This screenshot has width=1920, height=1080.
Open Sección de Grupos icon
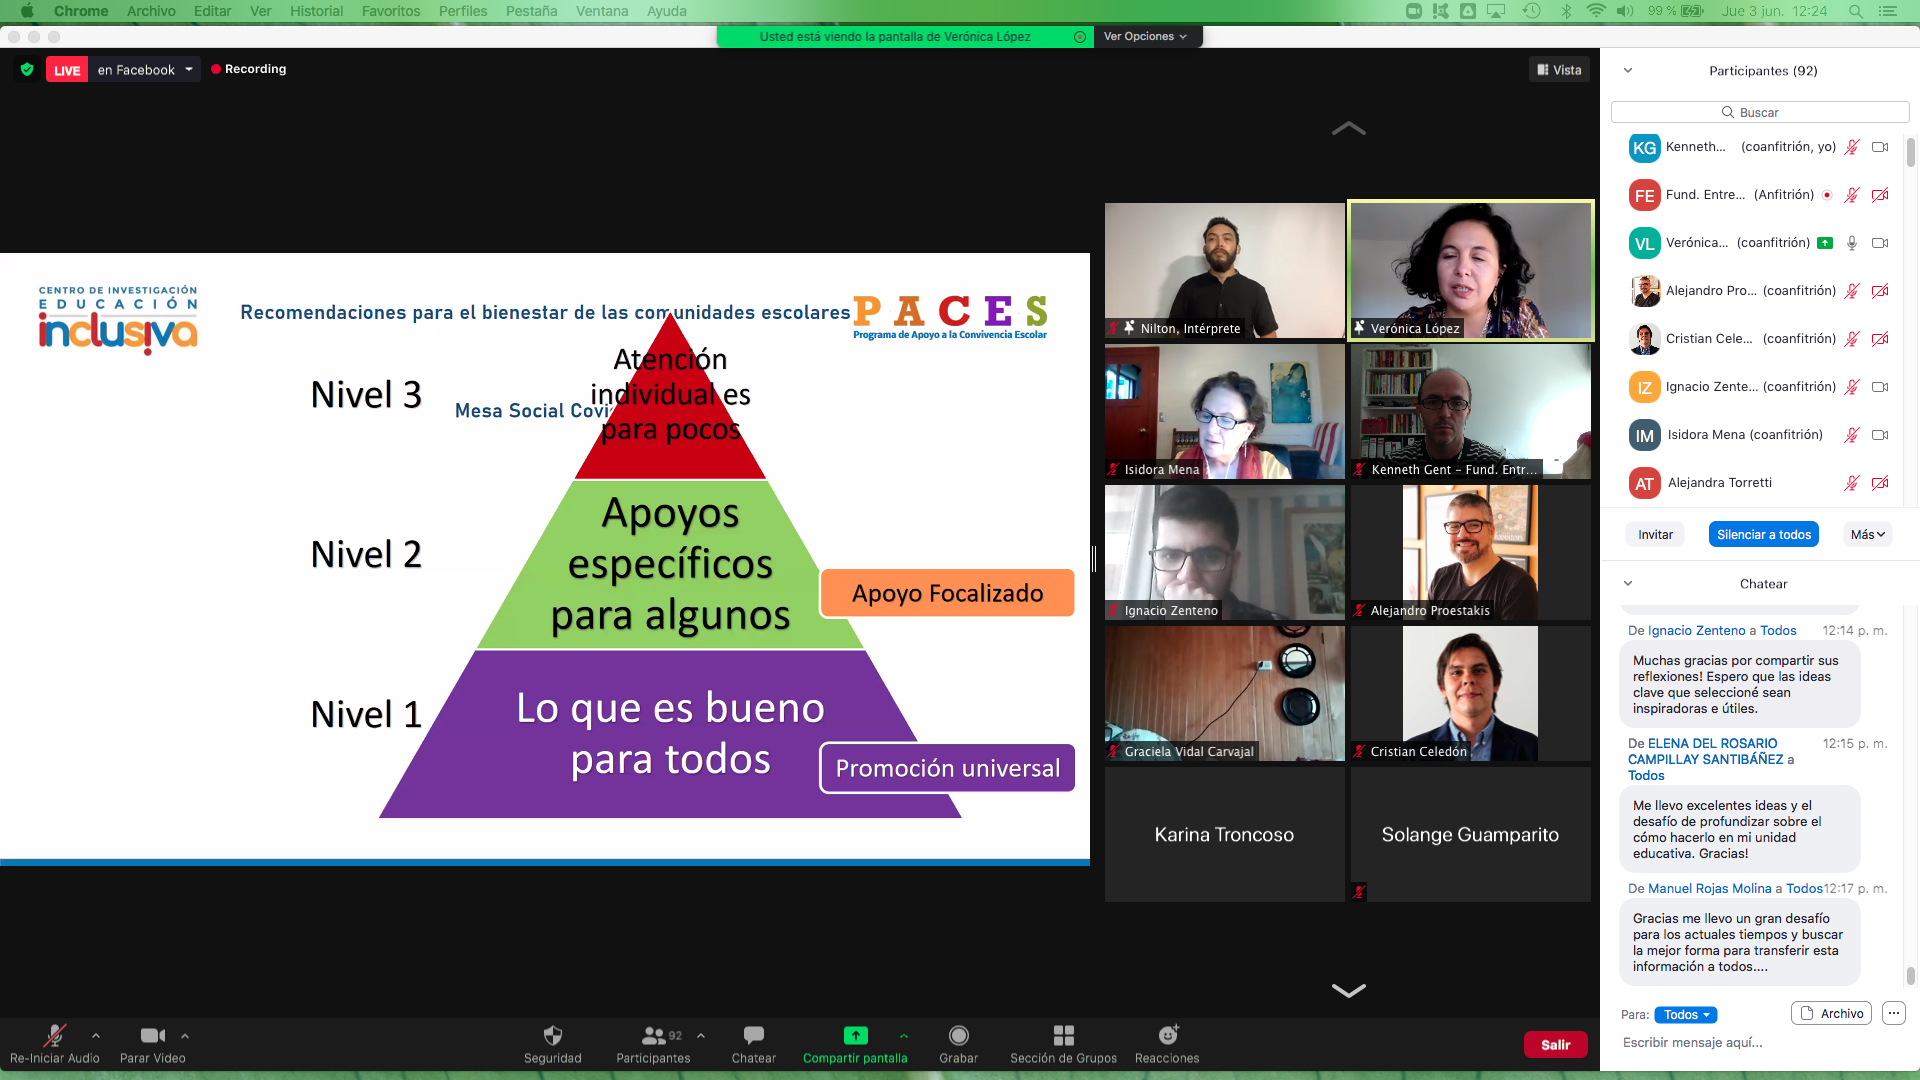tap(1063, 1036)
